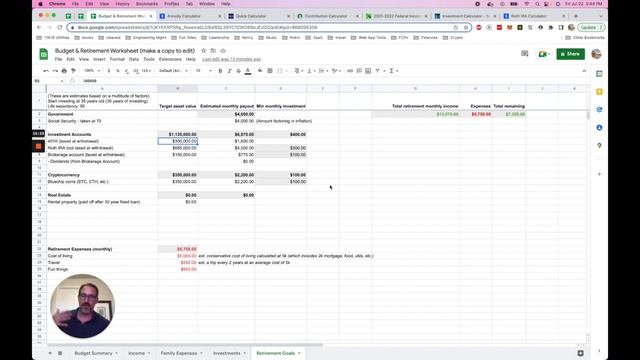Screen dimensions: 640x360
Task: Open Google Sheets home icon
Action: coord(44,54)
